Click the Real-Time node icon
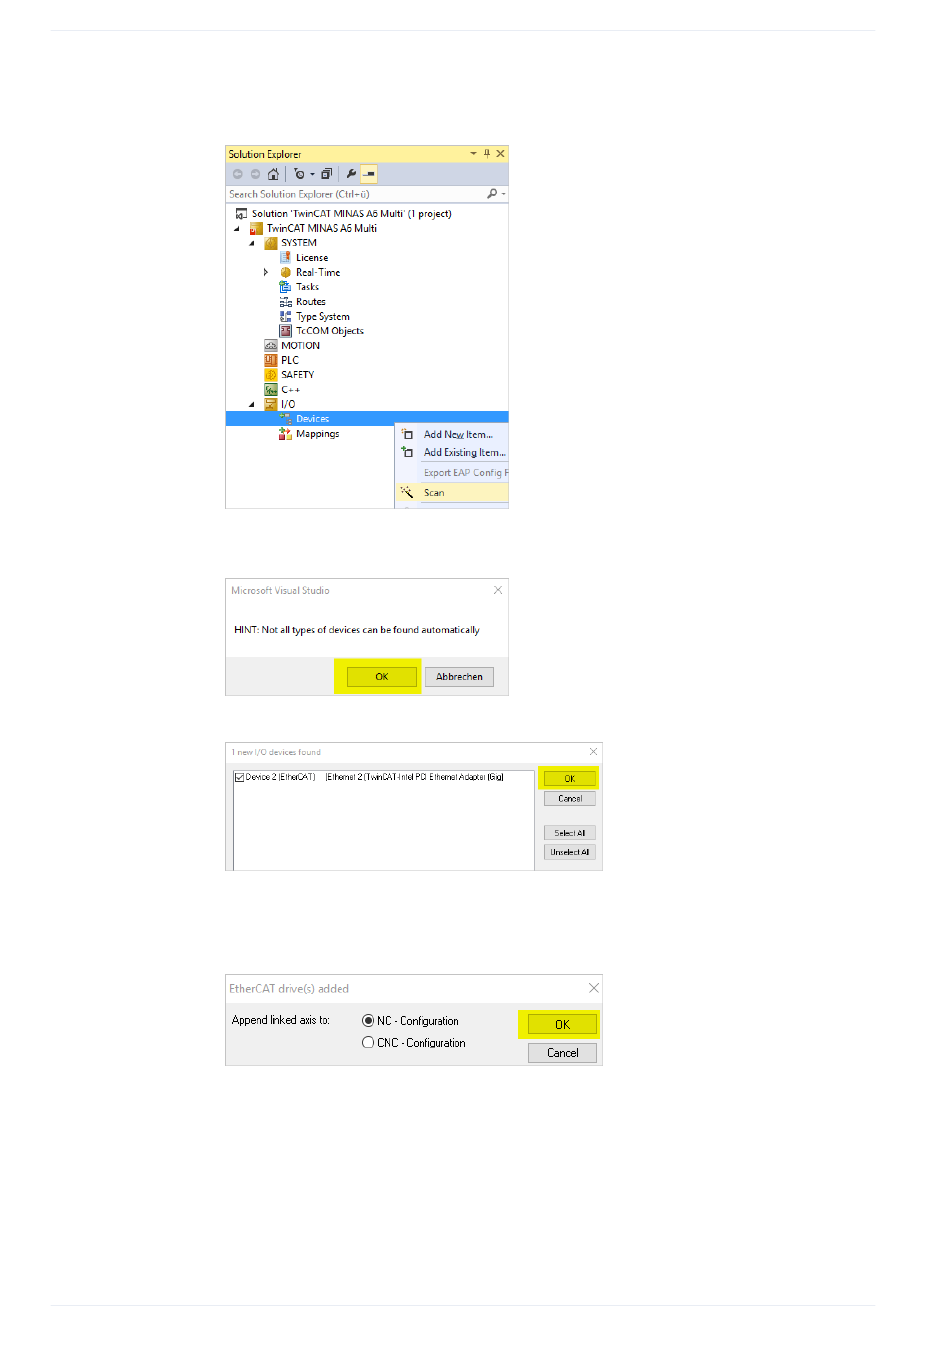 (285, 272)
